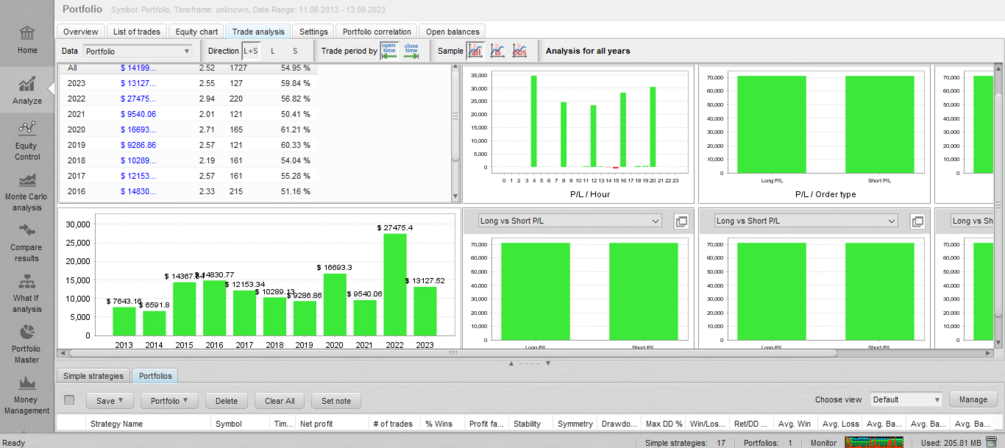Open Equity Control in the sidebar

[x=27, y=141]
